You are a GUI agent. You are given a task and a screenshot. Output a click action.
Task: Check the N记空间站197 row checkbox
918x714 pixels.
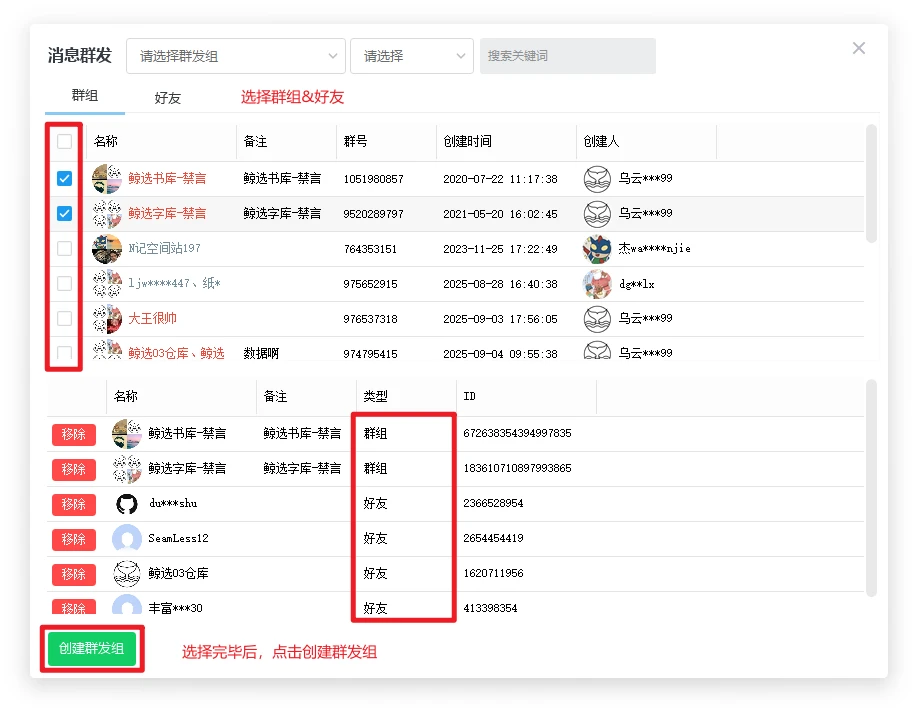pyautogui.click(x=65, y=249)
